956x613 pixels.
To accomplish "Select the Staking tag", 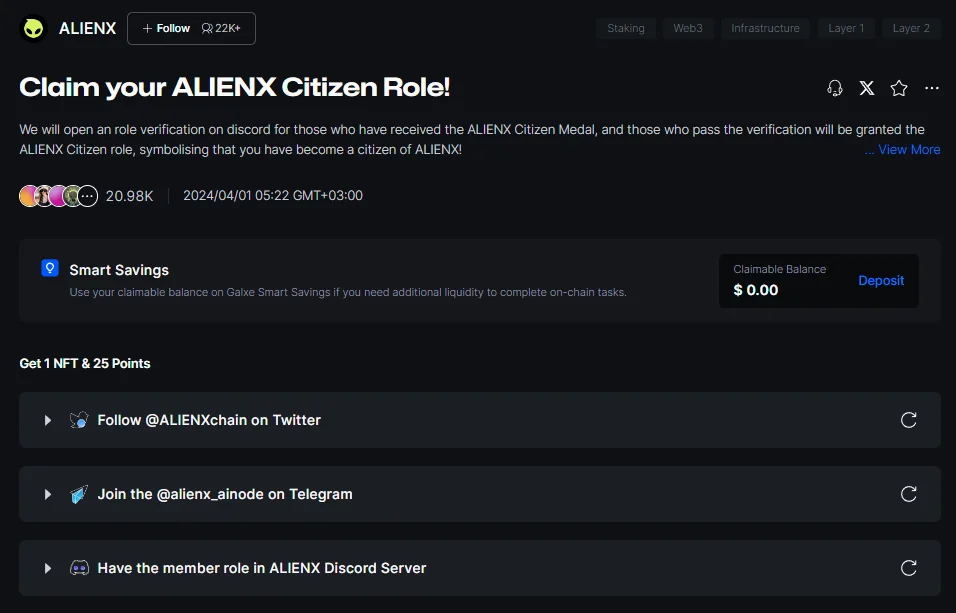I will (x=626, y=28).
